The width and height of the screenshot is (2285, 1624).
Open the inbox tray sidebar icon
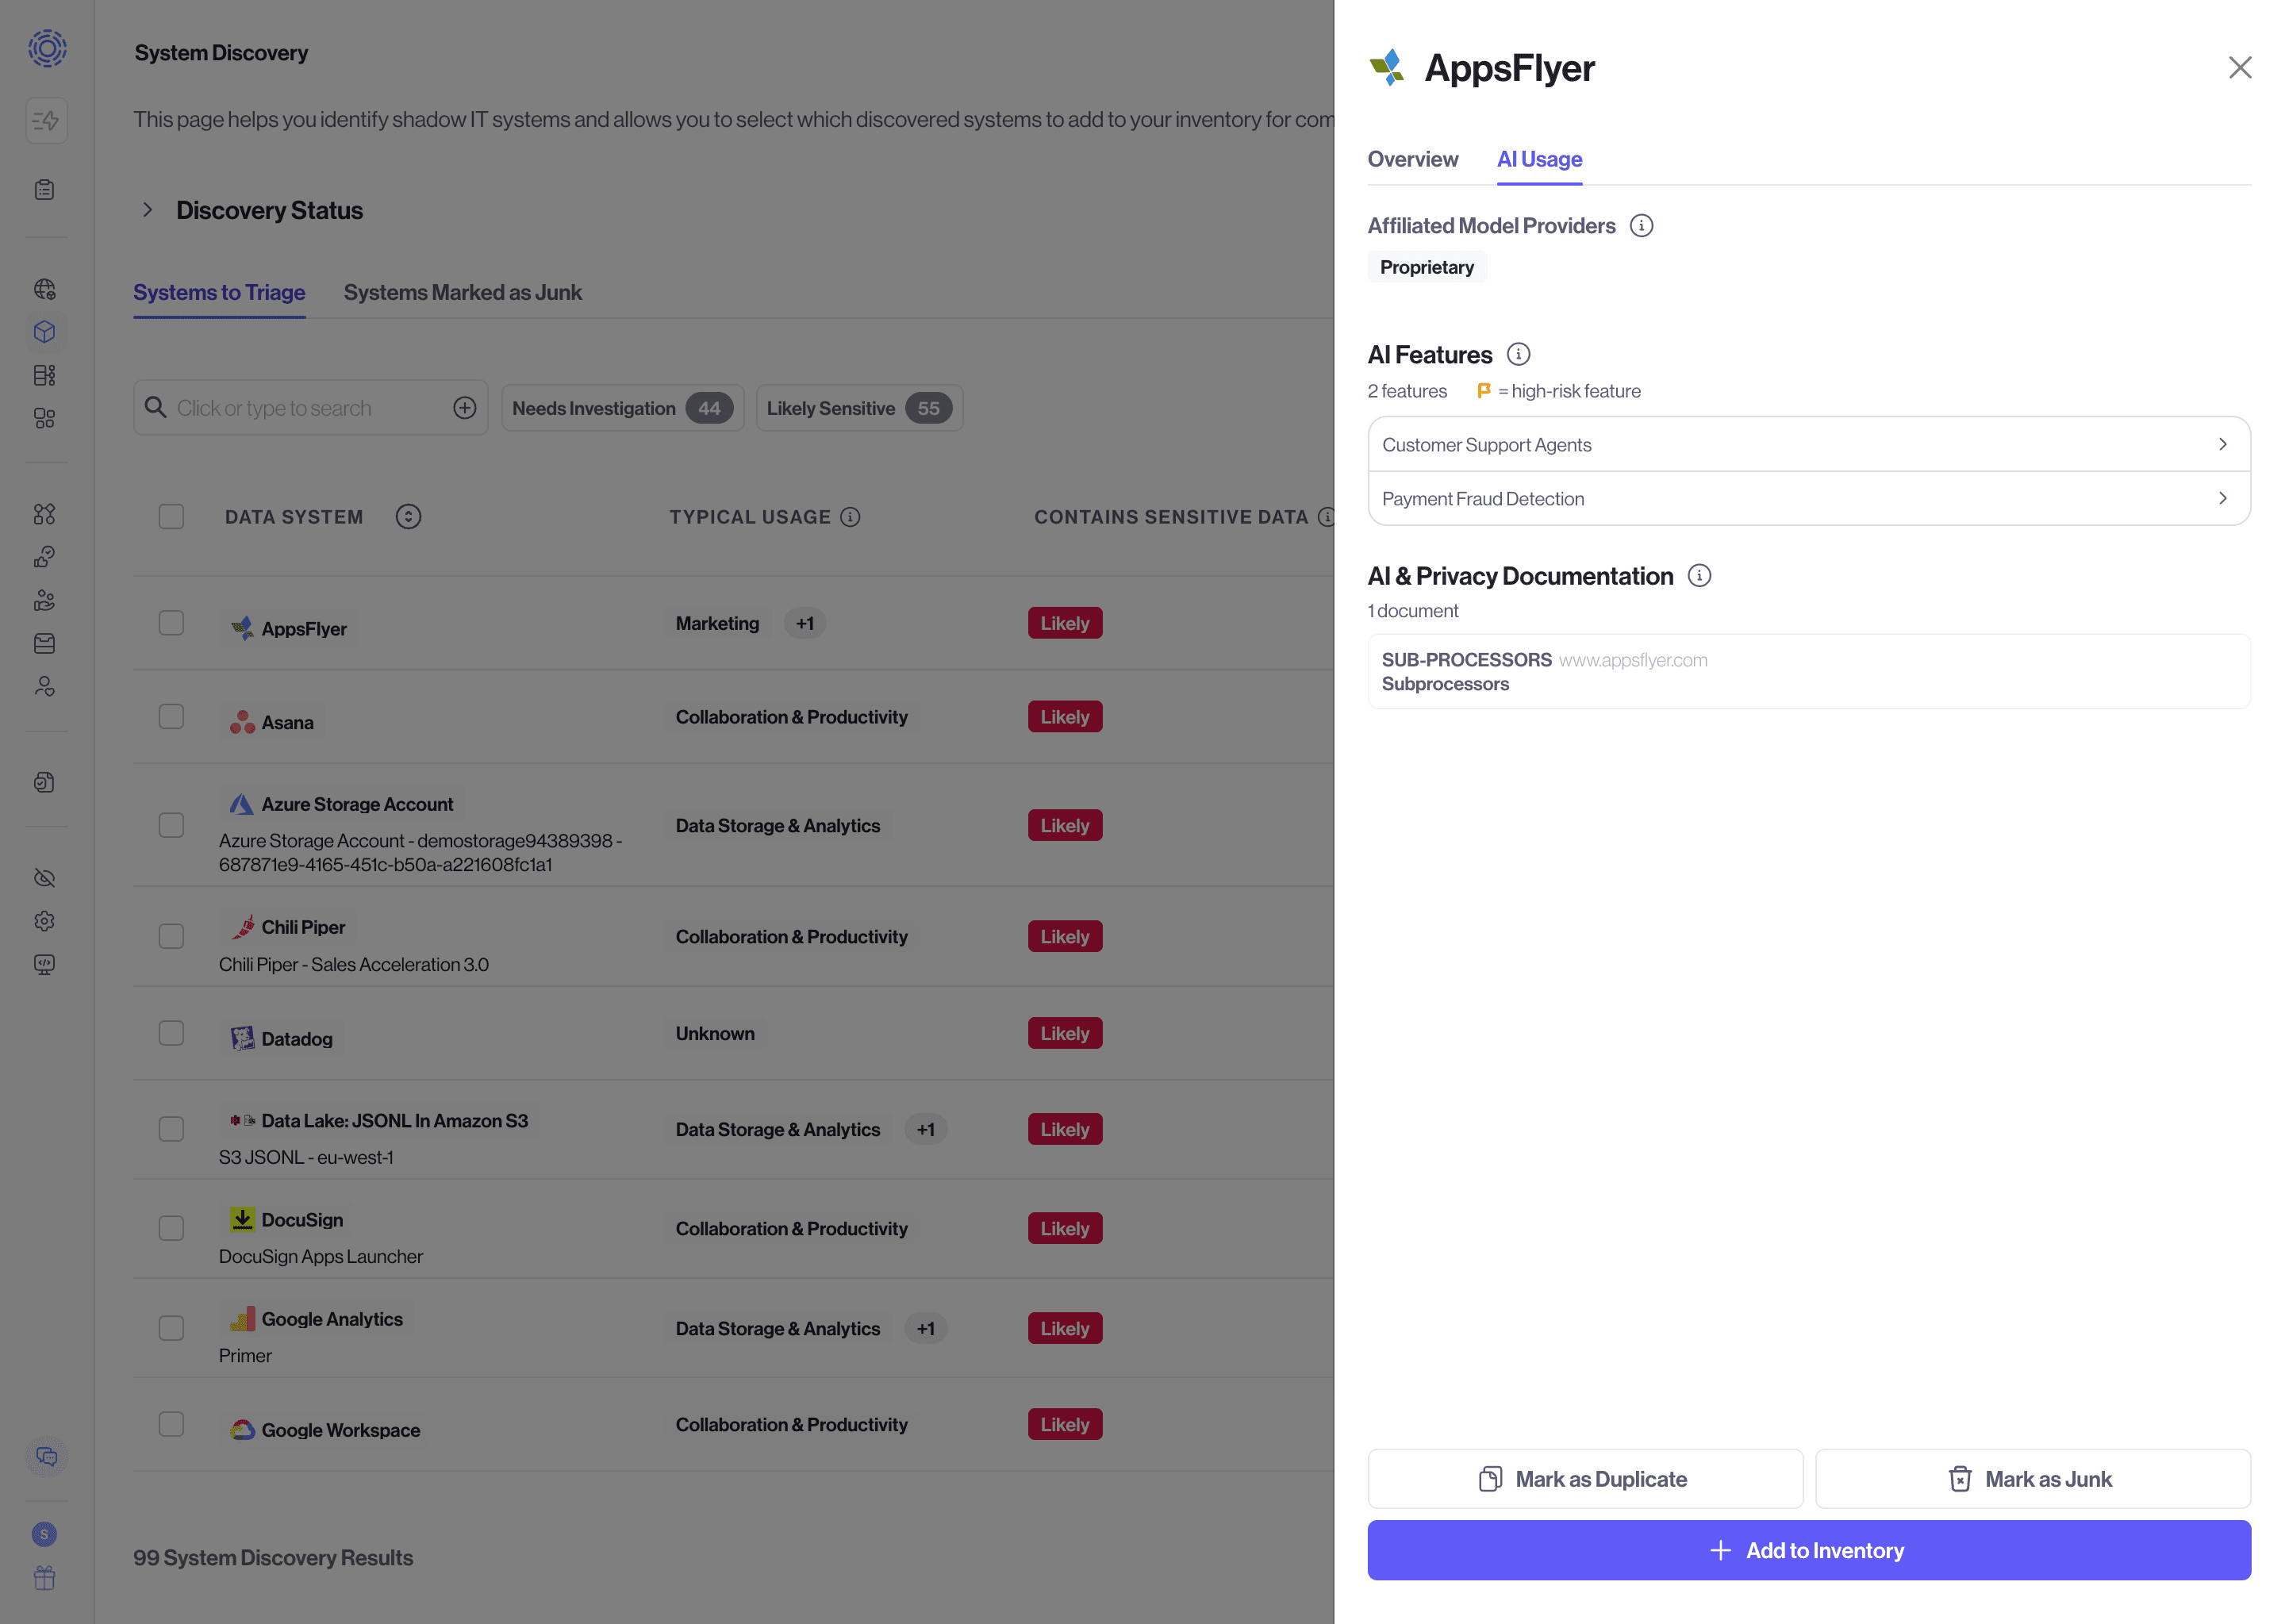point(45,643)
